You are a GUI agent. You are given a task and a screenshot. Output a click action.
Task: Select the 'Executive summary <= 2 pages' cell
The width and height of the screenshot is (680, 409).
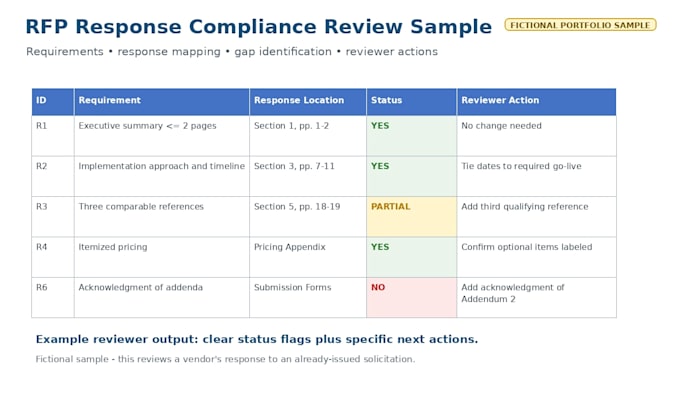(x=162, y=136)
